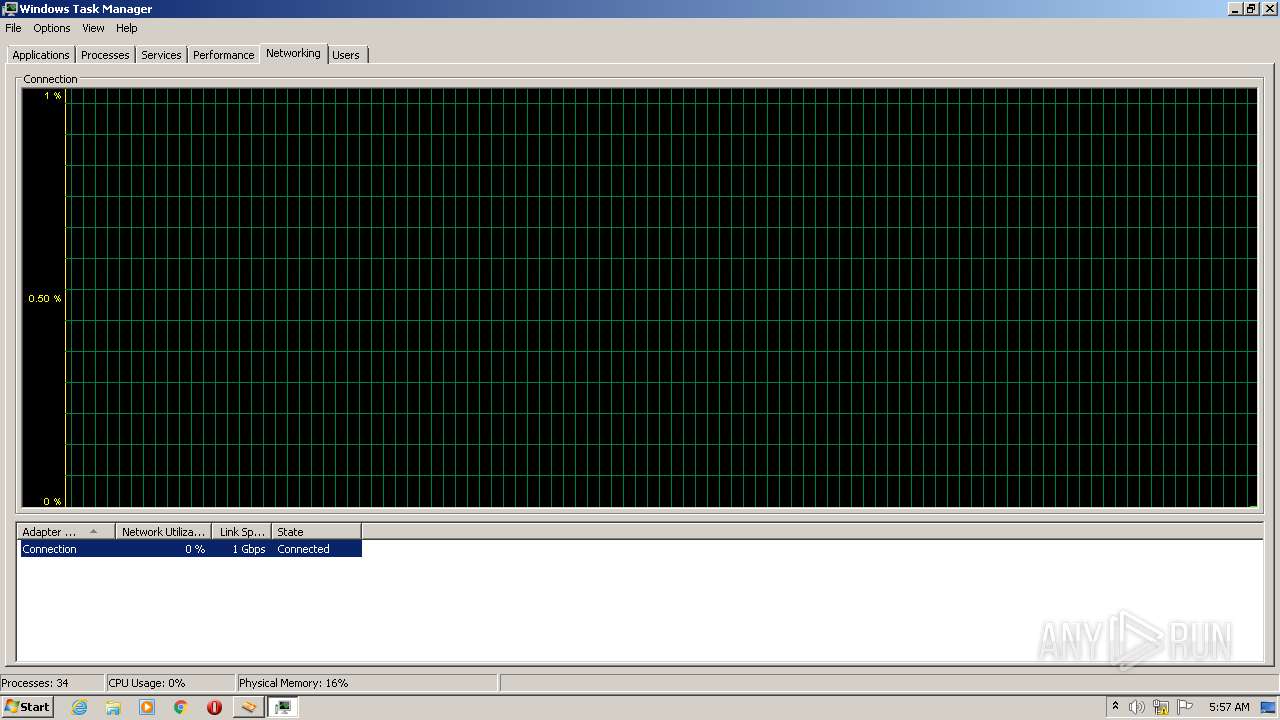Sort by Network Utilization column header
Screen dimensions: 1280x720
[x=164, y=532]
